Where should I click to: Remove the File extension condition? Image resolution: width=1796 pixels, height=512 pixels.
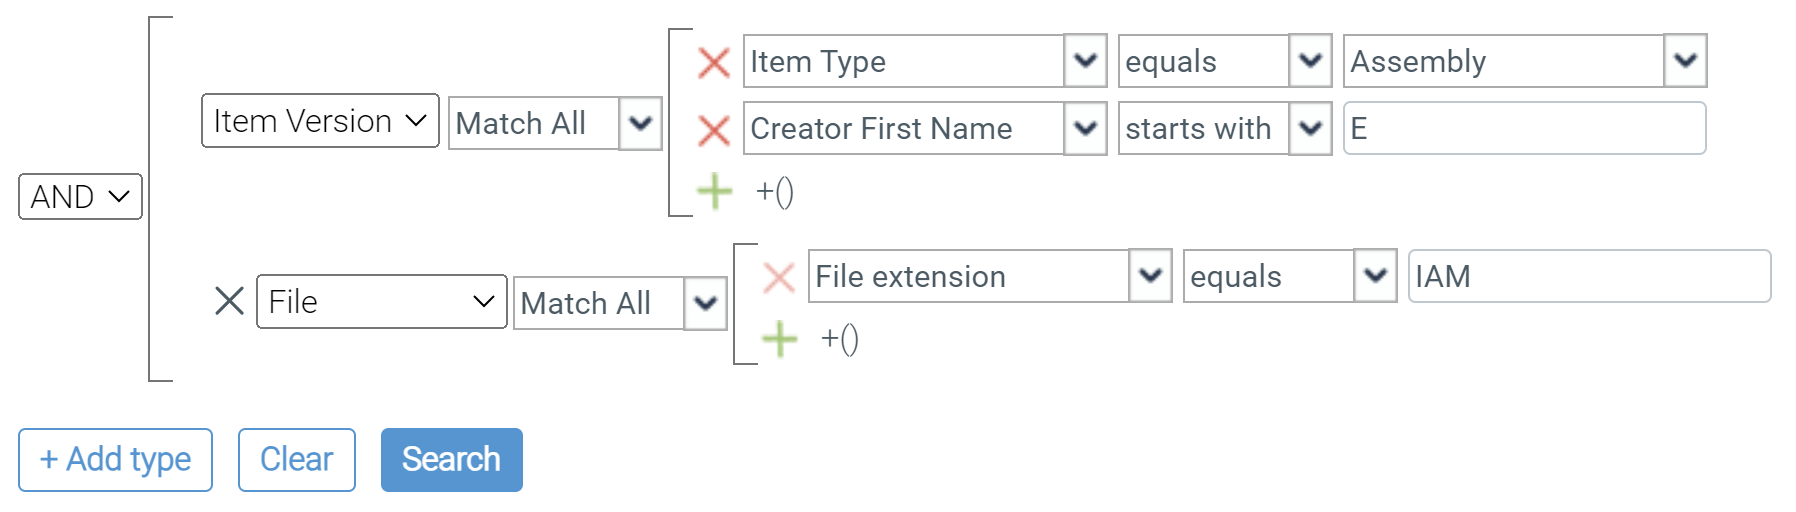click(778, 277)
